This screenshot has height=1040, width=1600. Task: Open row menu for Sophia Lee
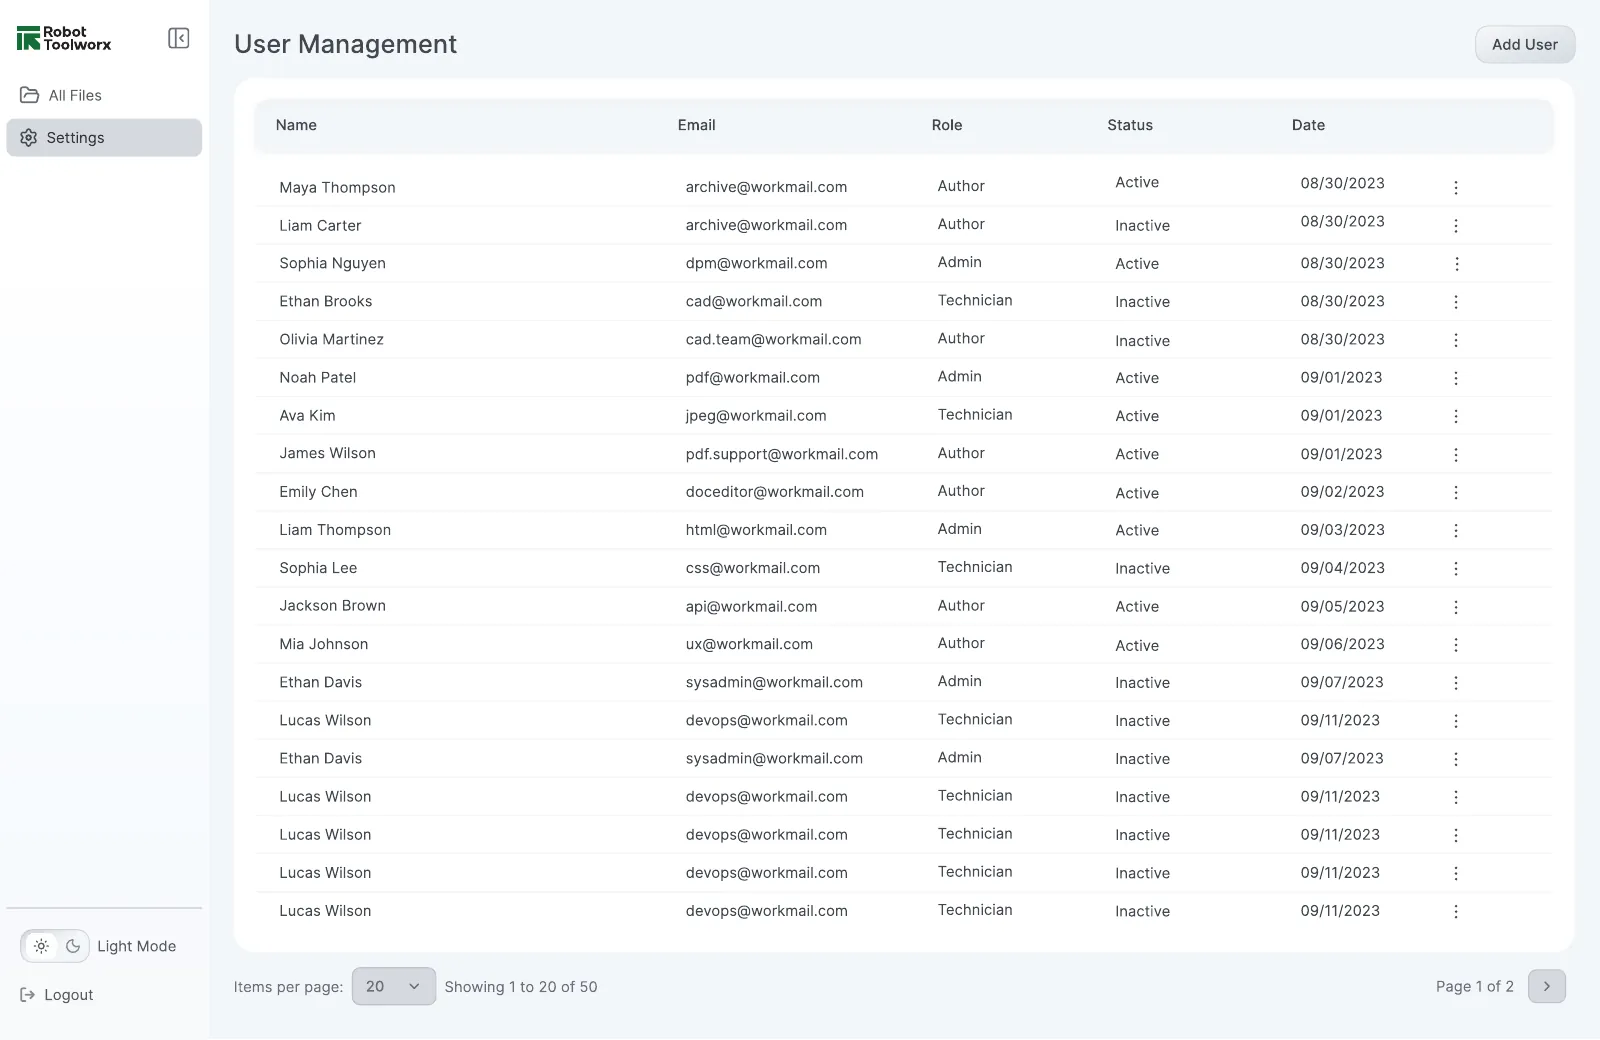1456,568
